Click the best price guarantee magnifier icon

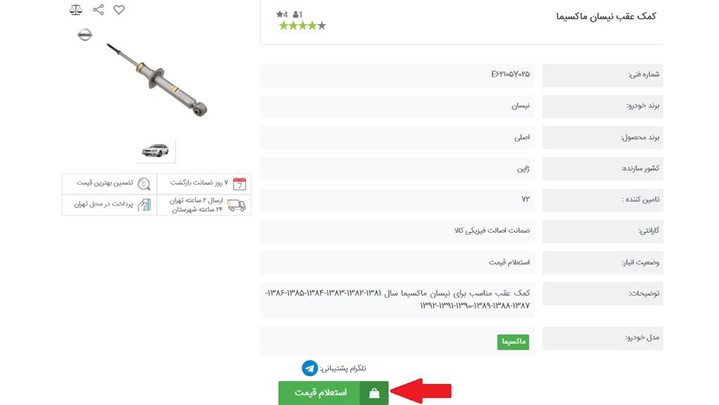click(144, 183)
